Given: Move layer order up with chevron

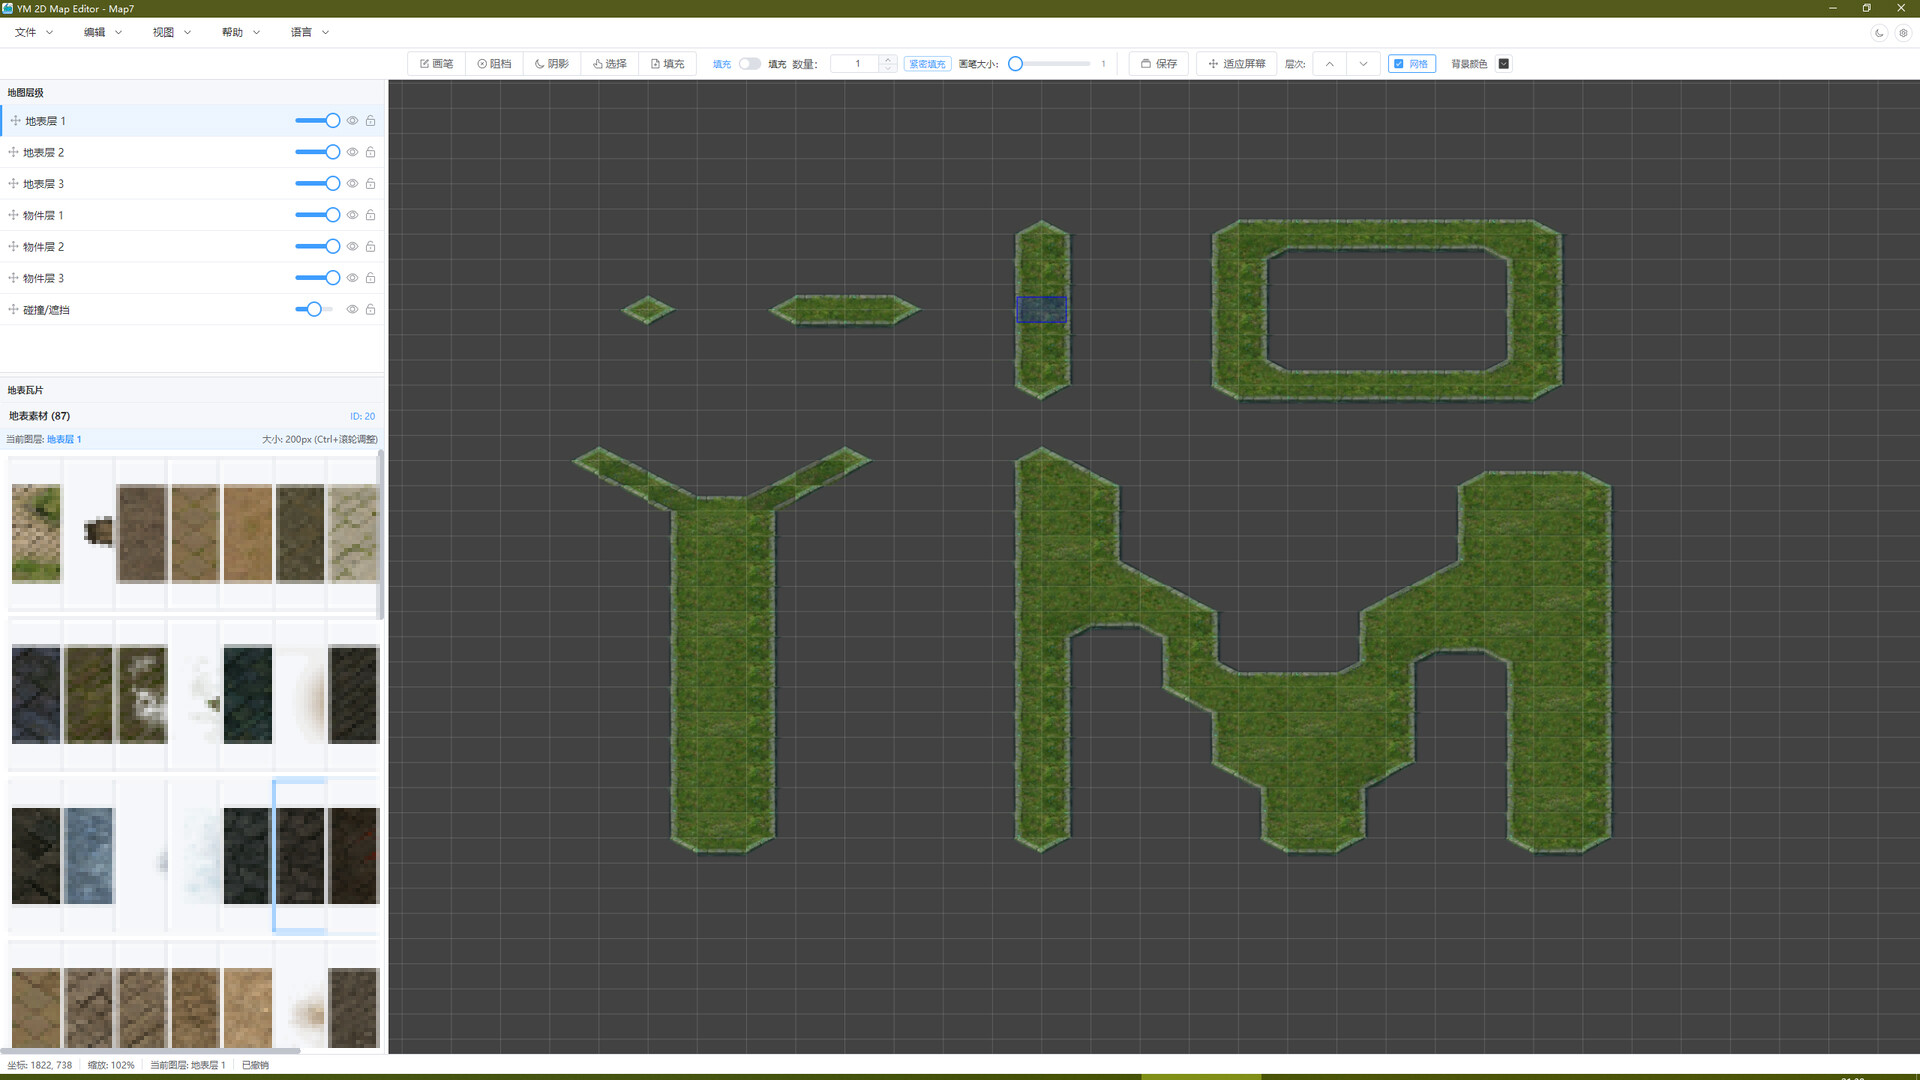Looking at the screenshot, I should point(1329,64).
